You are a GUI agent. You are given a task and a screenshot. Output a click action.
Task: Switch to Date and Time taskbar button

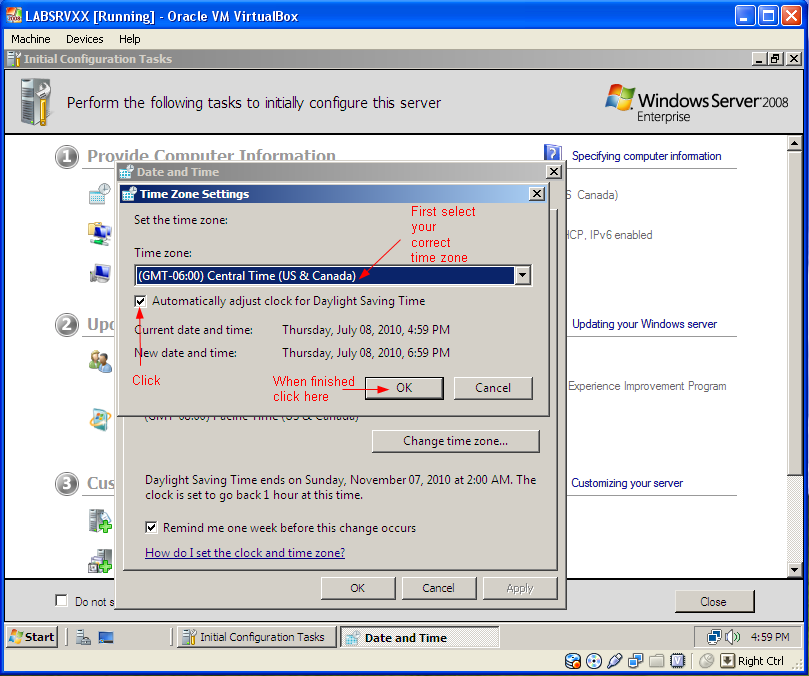420,638
